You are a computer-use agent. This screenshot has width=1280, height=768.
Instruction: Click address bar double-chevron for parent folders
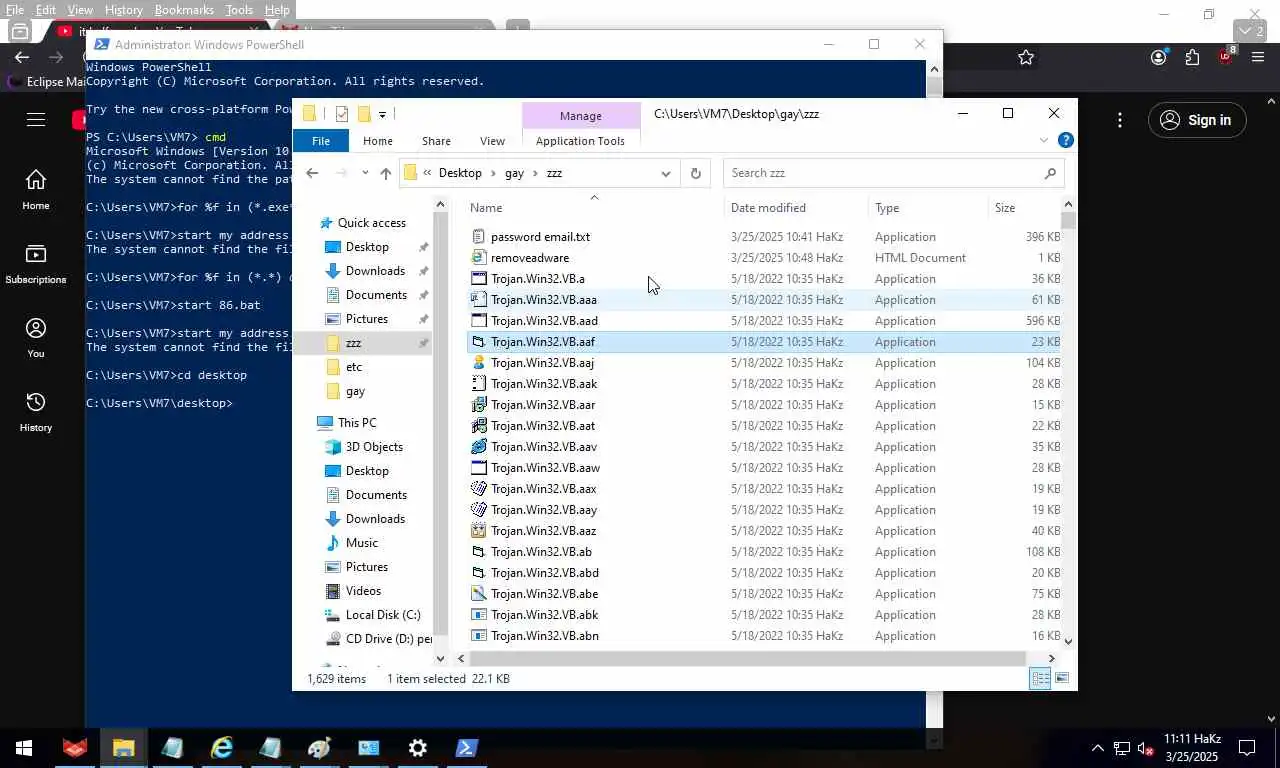pos(428,173)
